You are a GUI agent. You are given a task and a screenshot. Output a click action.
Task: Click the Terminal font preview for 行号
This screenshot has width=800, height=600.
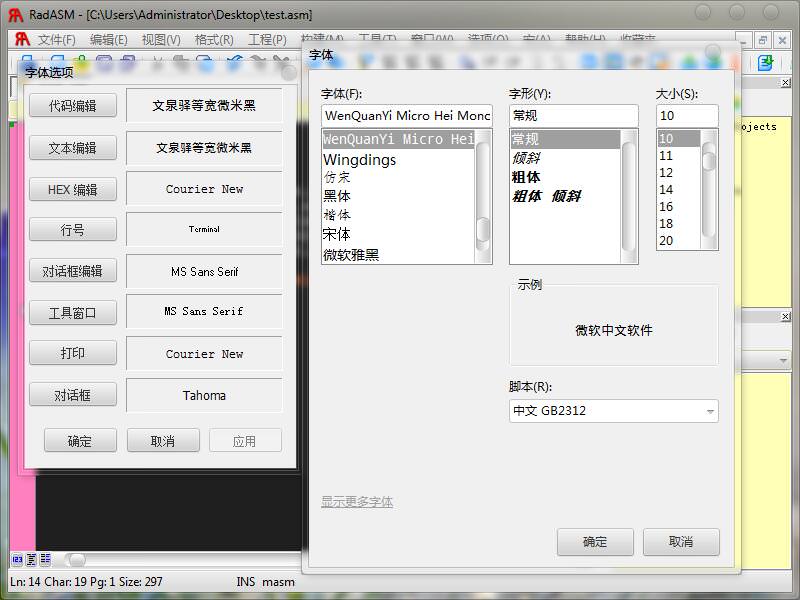click(204, 229)
